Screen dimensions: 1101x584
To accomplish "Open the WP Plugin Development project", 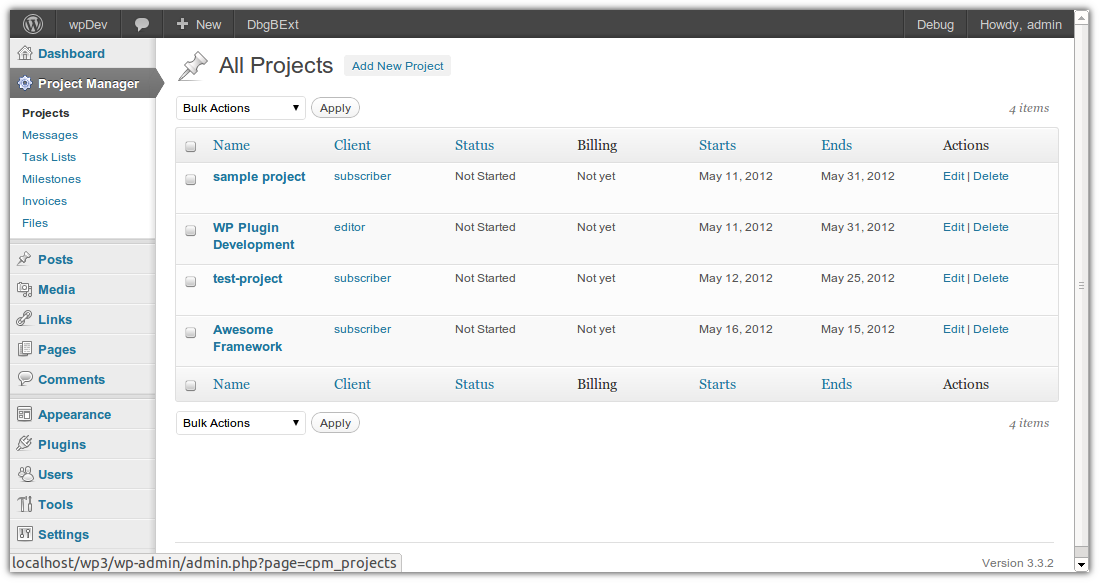I will point(253,236).
